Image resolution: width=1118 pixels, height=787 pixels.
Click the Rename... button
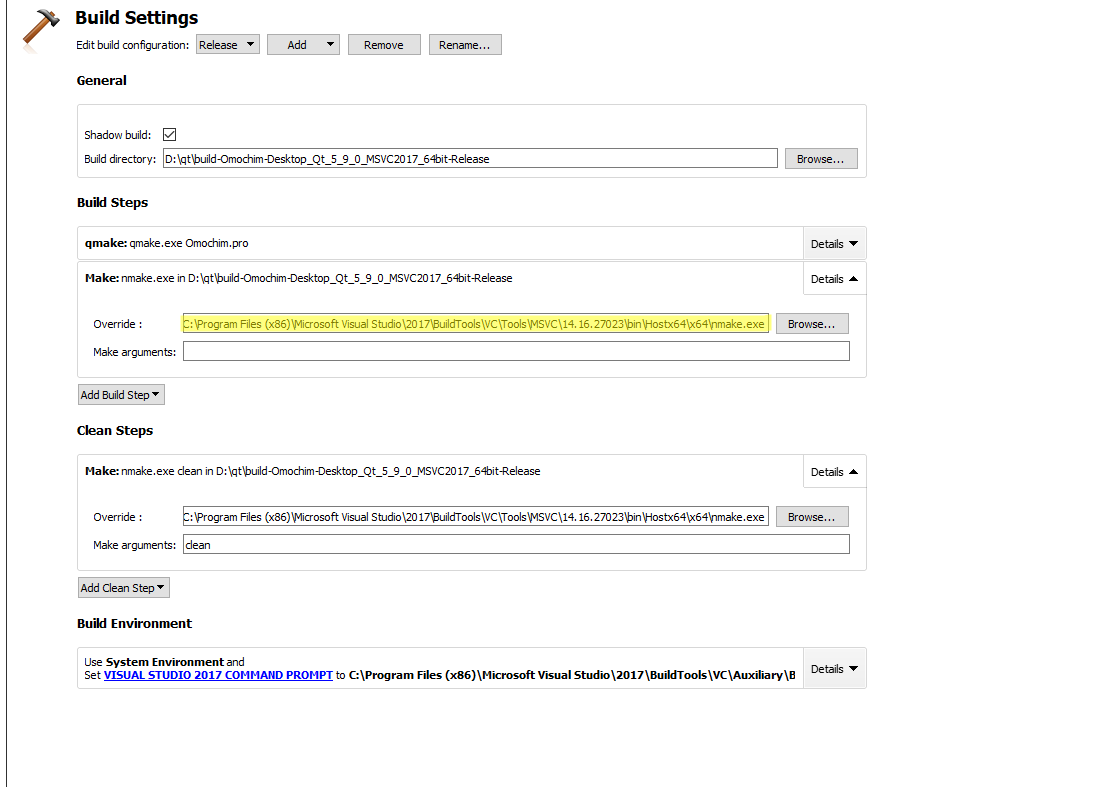point(465,45)
